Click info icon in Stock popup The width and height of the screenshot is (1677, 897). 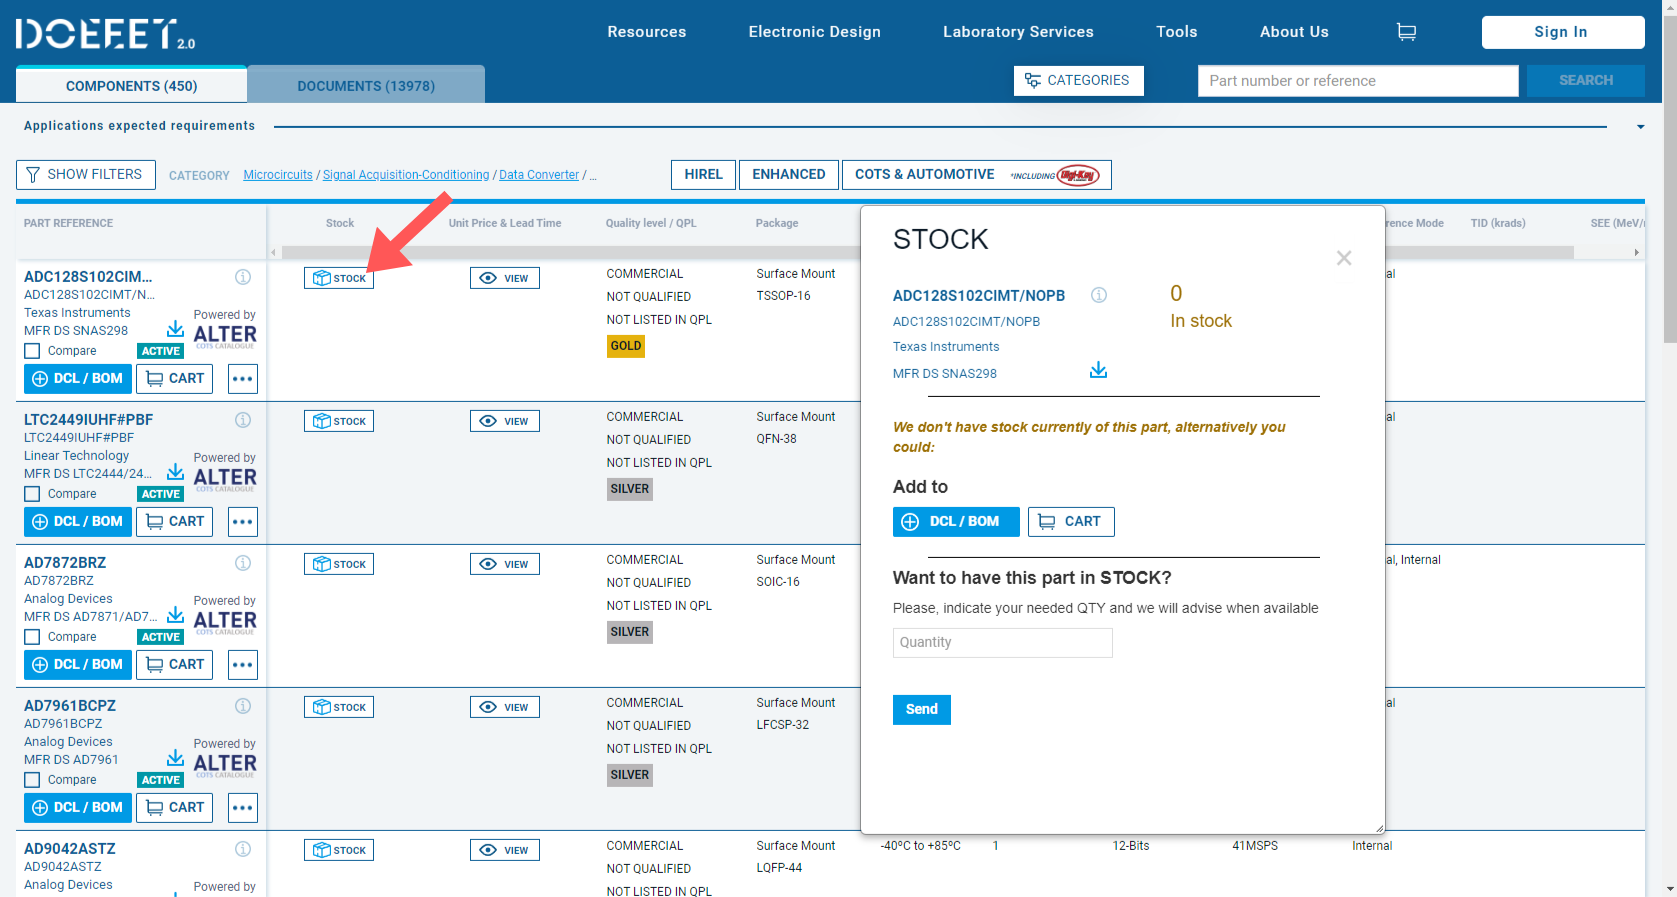click(1099, 295)
